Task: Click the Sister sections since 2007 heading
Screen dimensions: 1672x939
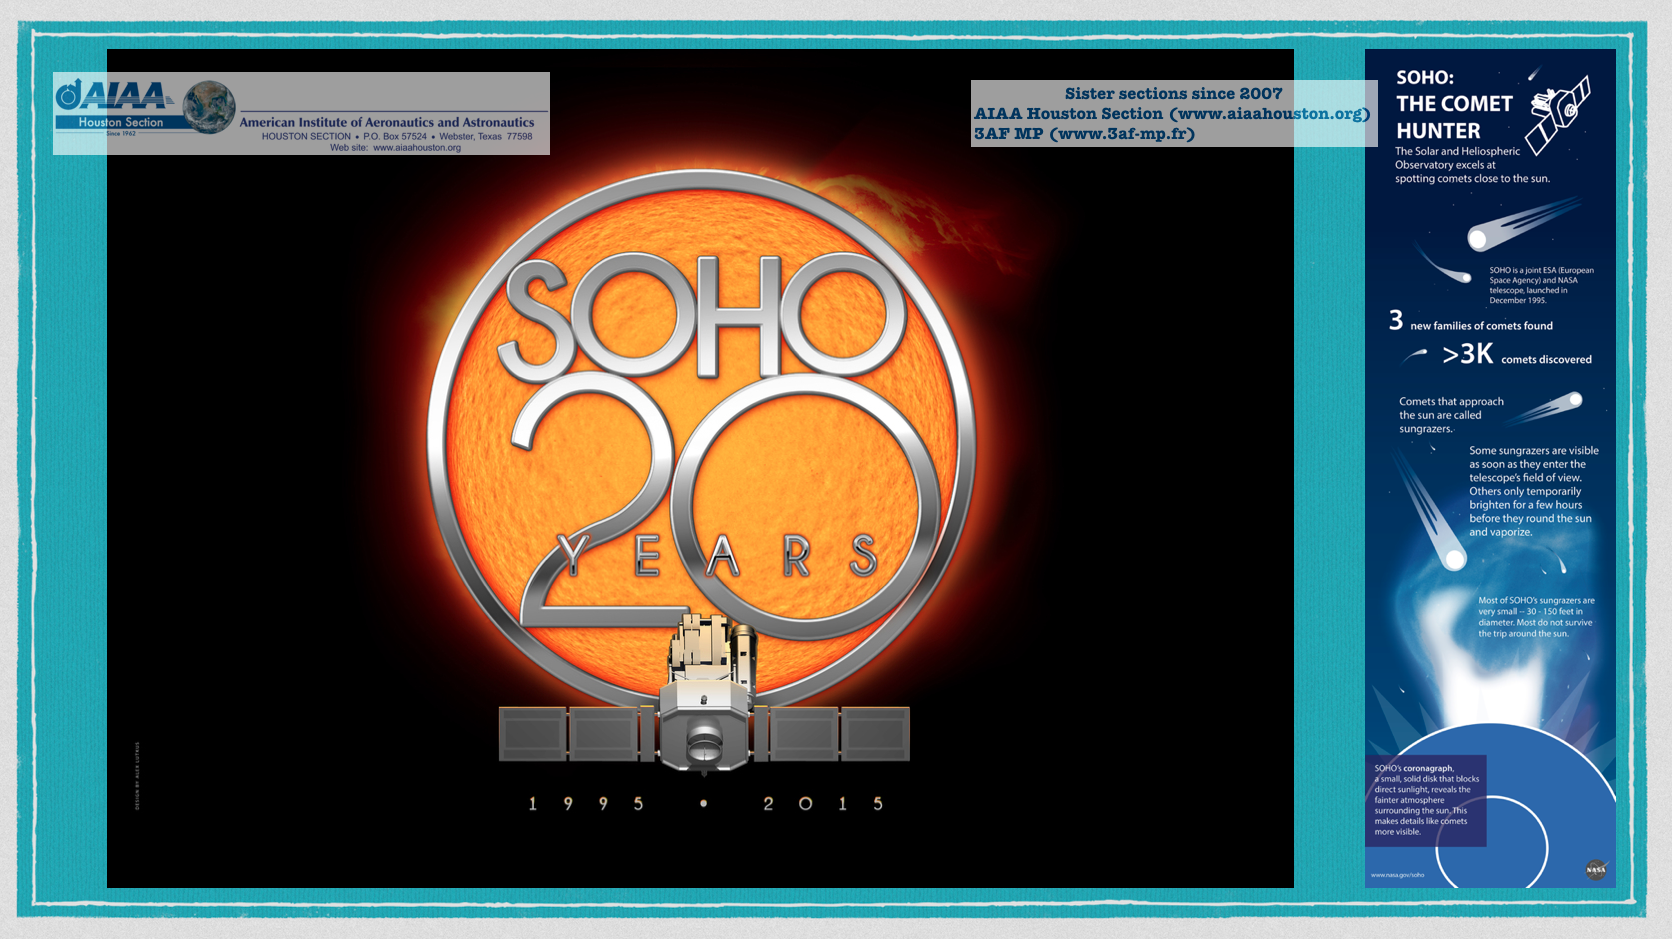Action: pyautogui.click(x=1172, y=94)
